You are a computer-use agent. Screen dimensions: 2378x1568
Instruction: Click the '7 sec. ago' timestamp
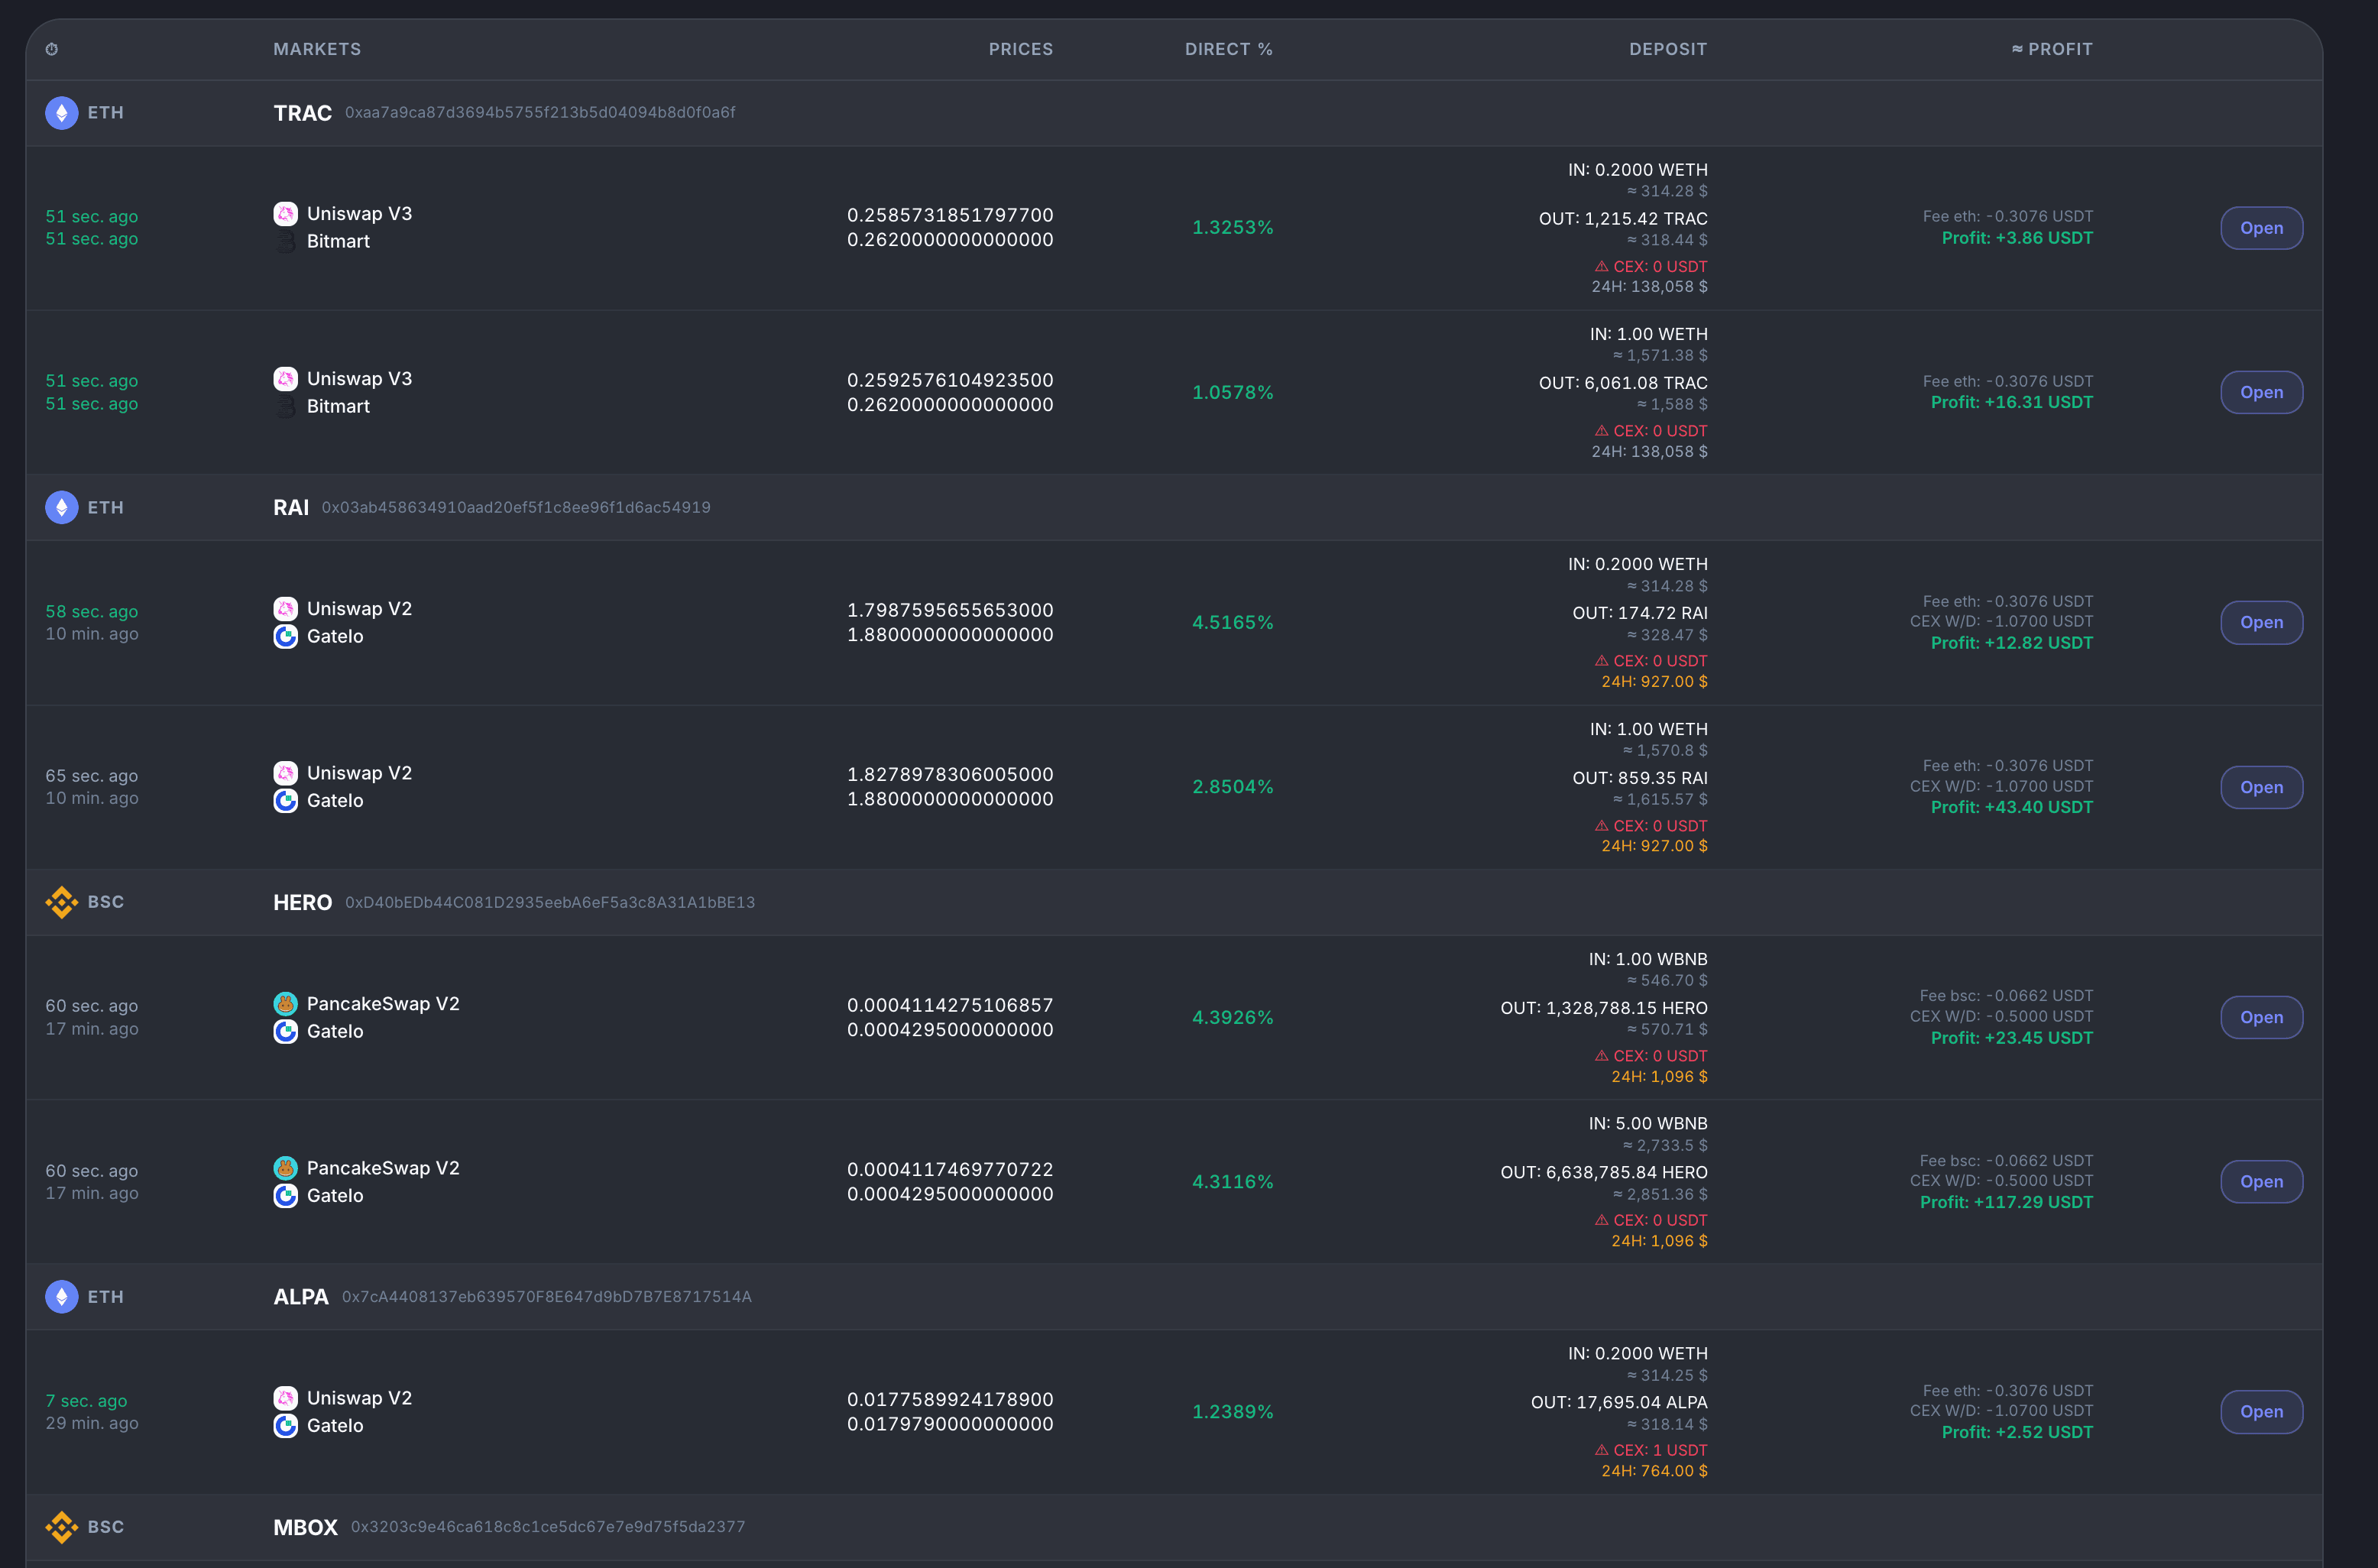pyautogui.click(x=86, y=1401)
